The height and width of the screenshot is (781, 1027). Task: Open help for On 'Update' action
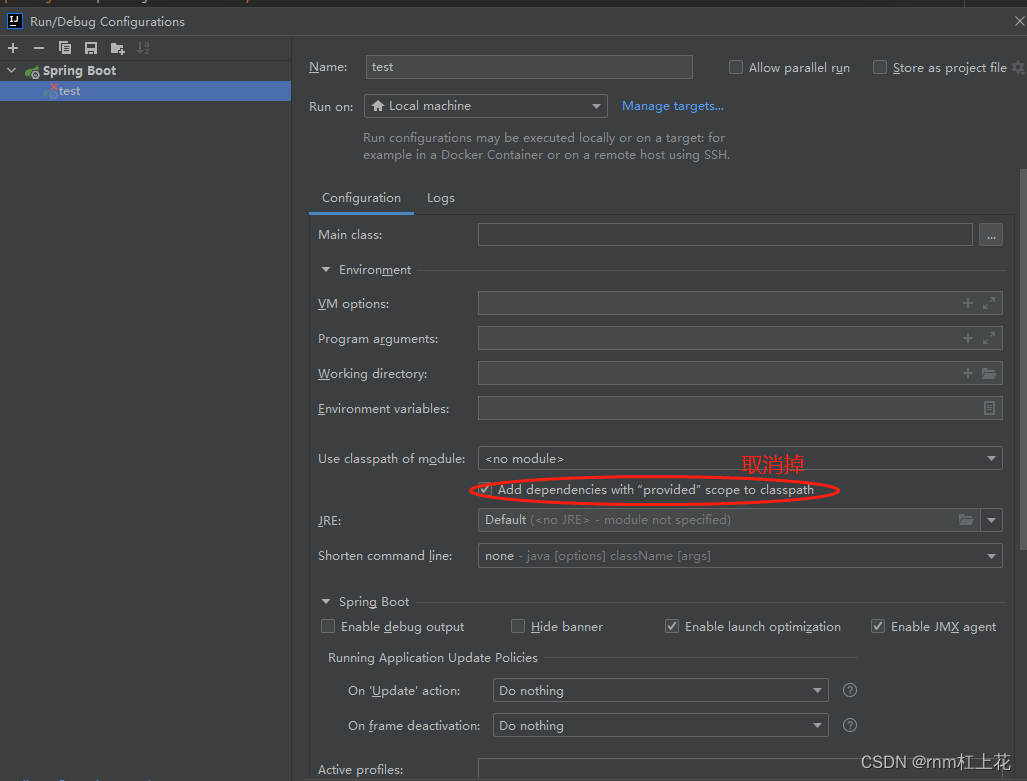point(850,690)
